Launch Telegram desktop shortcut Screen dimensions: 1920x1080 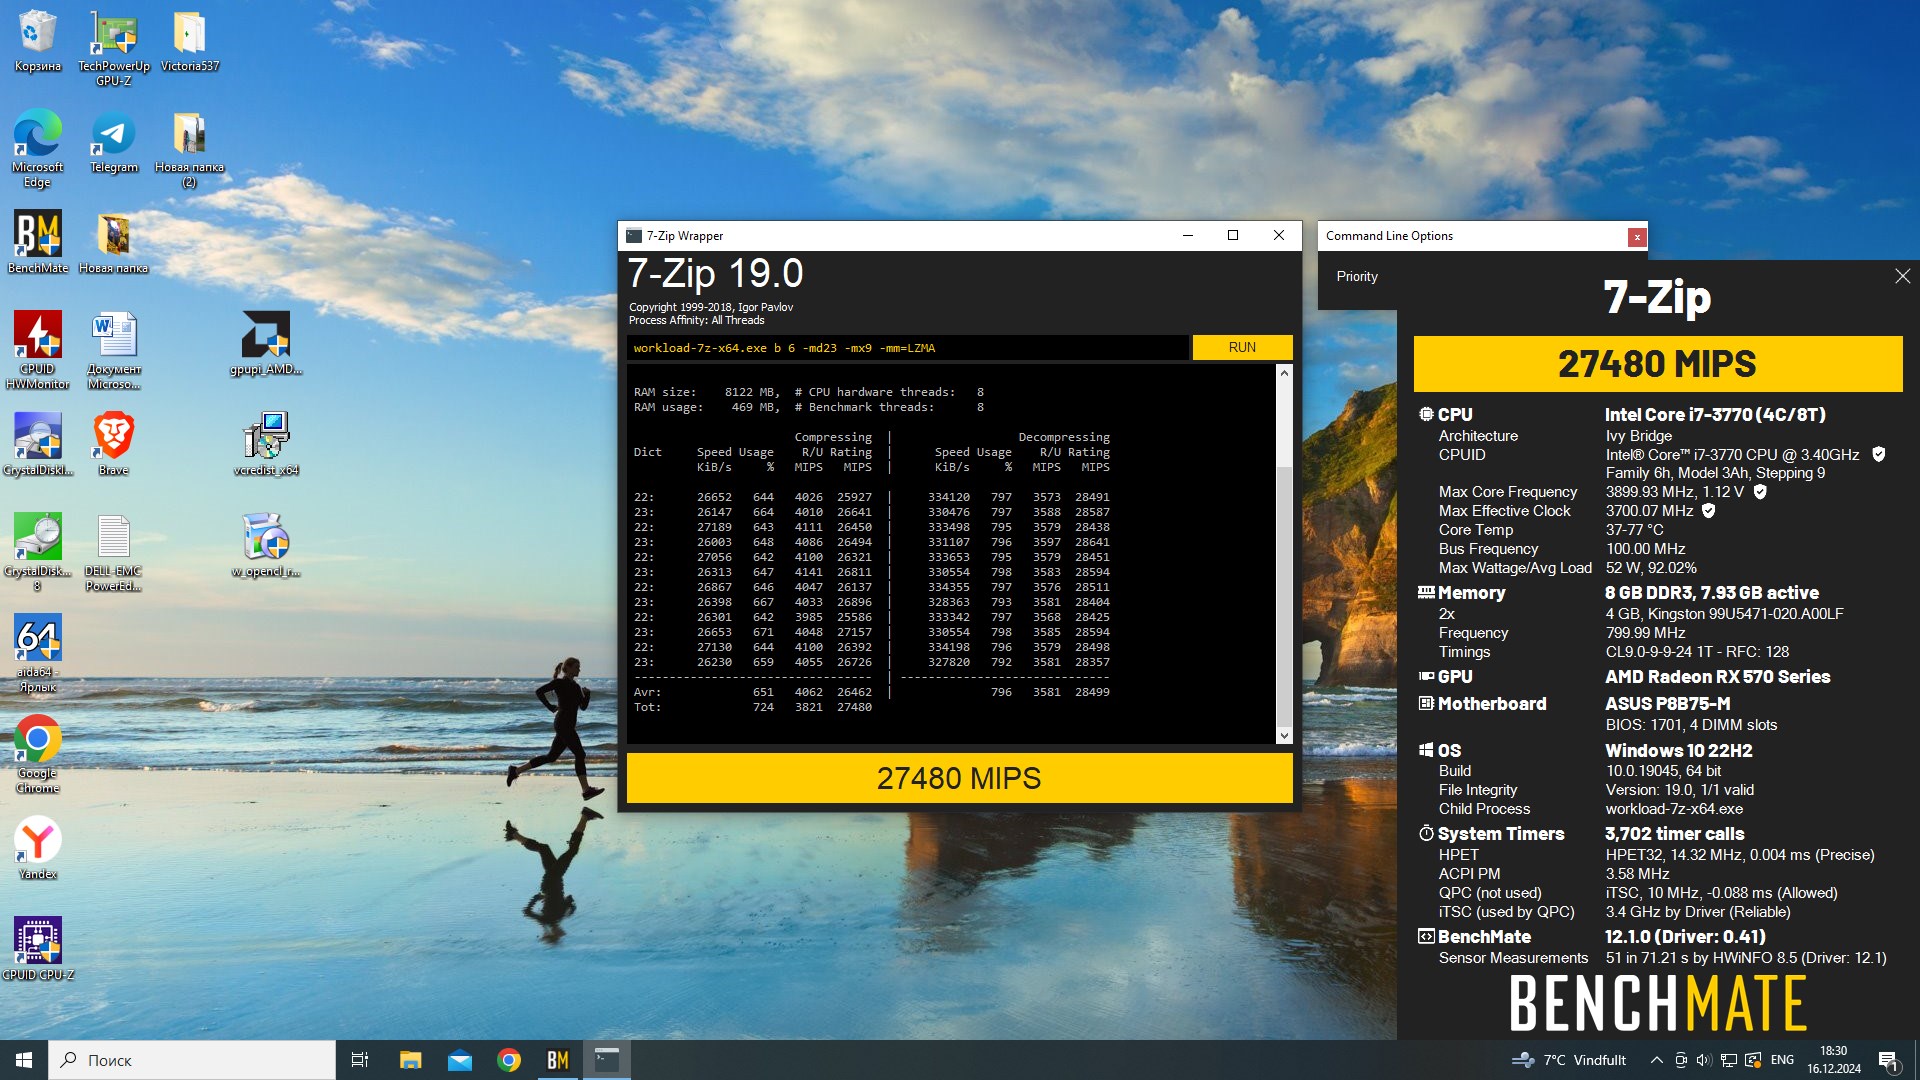coord(113,142)
